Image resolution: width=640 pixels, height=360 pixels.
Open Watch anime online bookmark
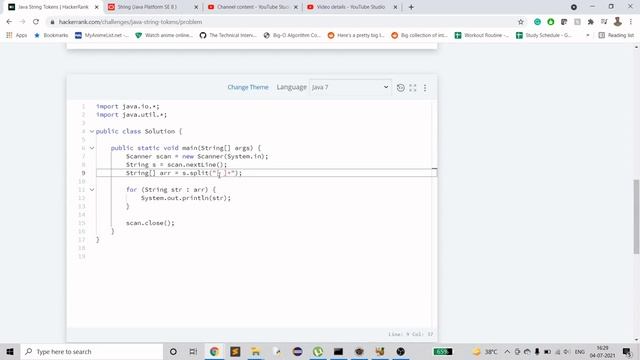click(164, 36)
